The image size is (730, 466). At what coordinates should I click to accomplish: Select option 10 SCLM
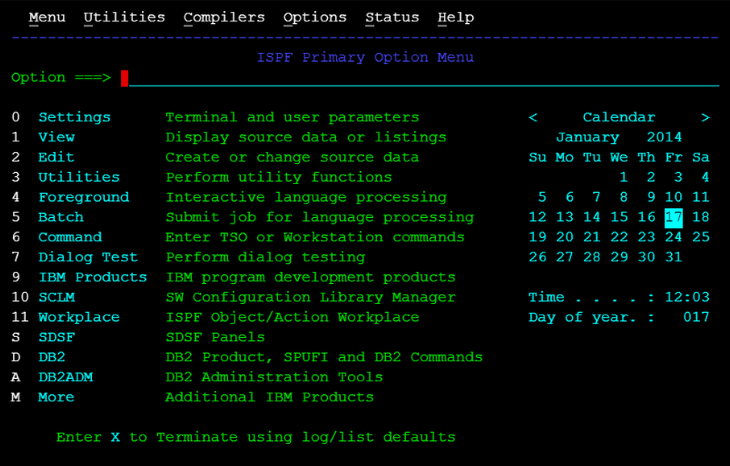56,297
